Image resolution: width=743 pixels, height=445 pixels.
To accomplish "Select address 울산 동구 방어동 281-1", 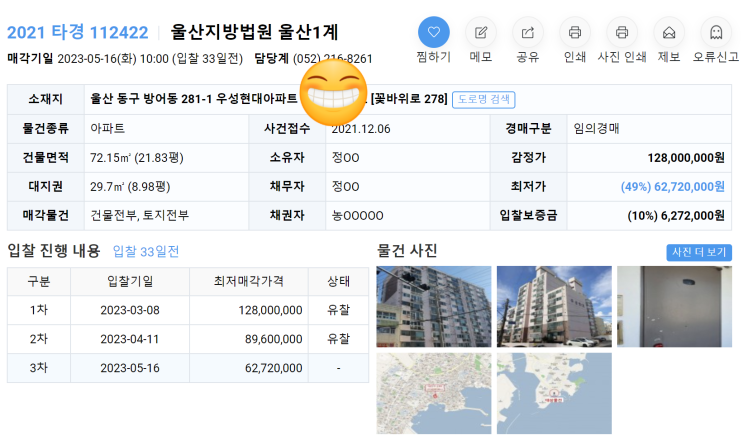I will coord(152,99).
